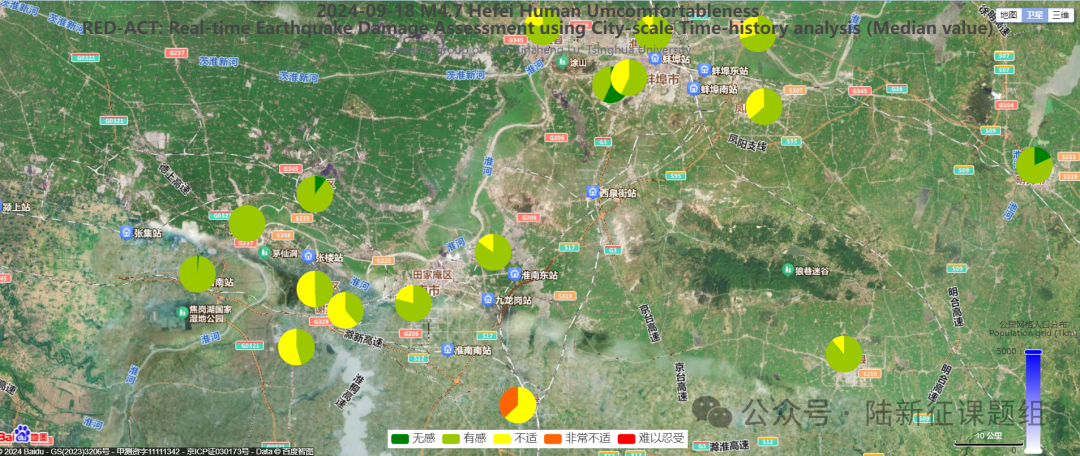Click the 张集站 station icon
Image resolution: width=1080 pixels, height=456 pixels.
coord(126,232)
